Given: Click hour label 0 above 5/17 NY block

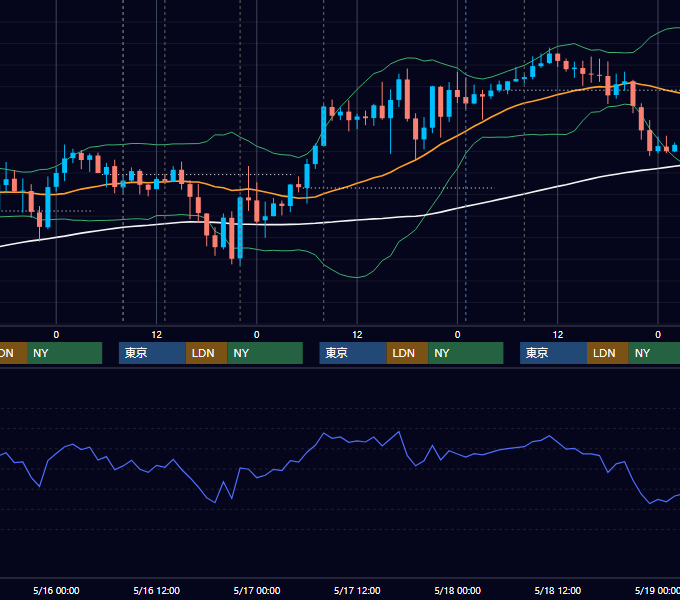Looking at the screenshot, I should coord(458,335).
